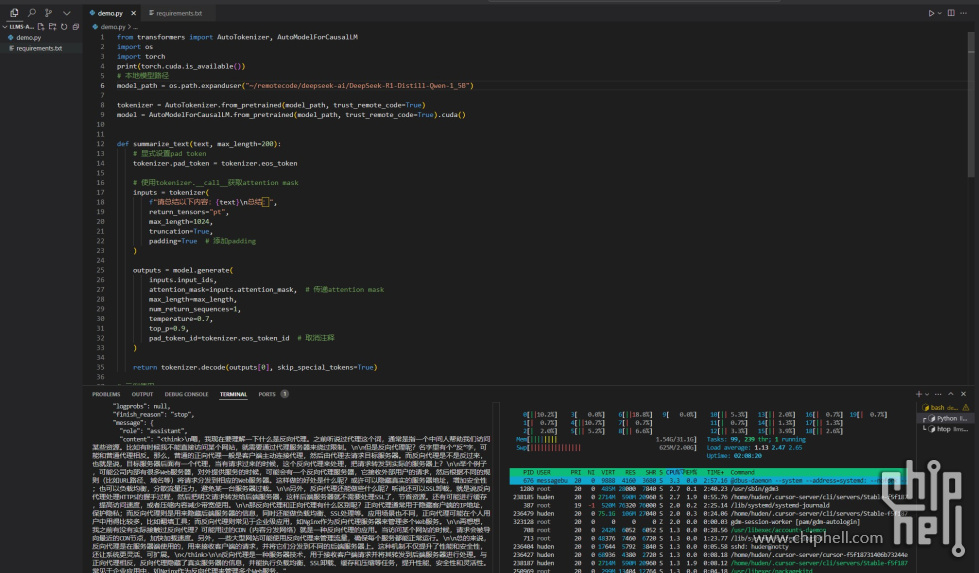Click the breadcrumb ellipsis after demo.py
This screenshot has height=573, width=979.
(x=135, y=27)
